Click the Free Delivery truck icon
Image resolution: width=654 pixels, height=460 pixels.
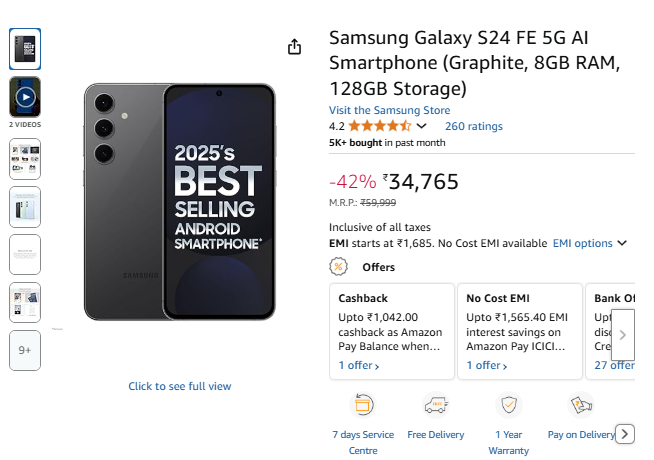tap(436, 405)
